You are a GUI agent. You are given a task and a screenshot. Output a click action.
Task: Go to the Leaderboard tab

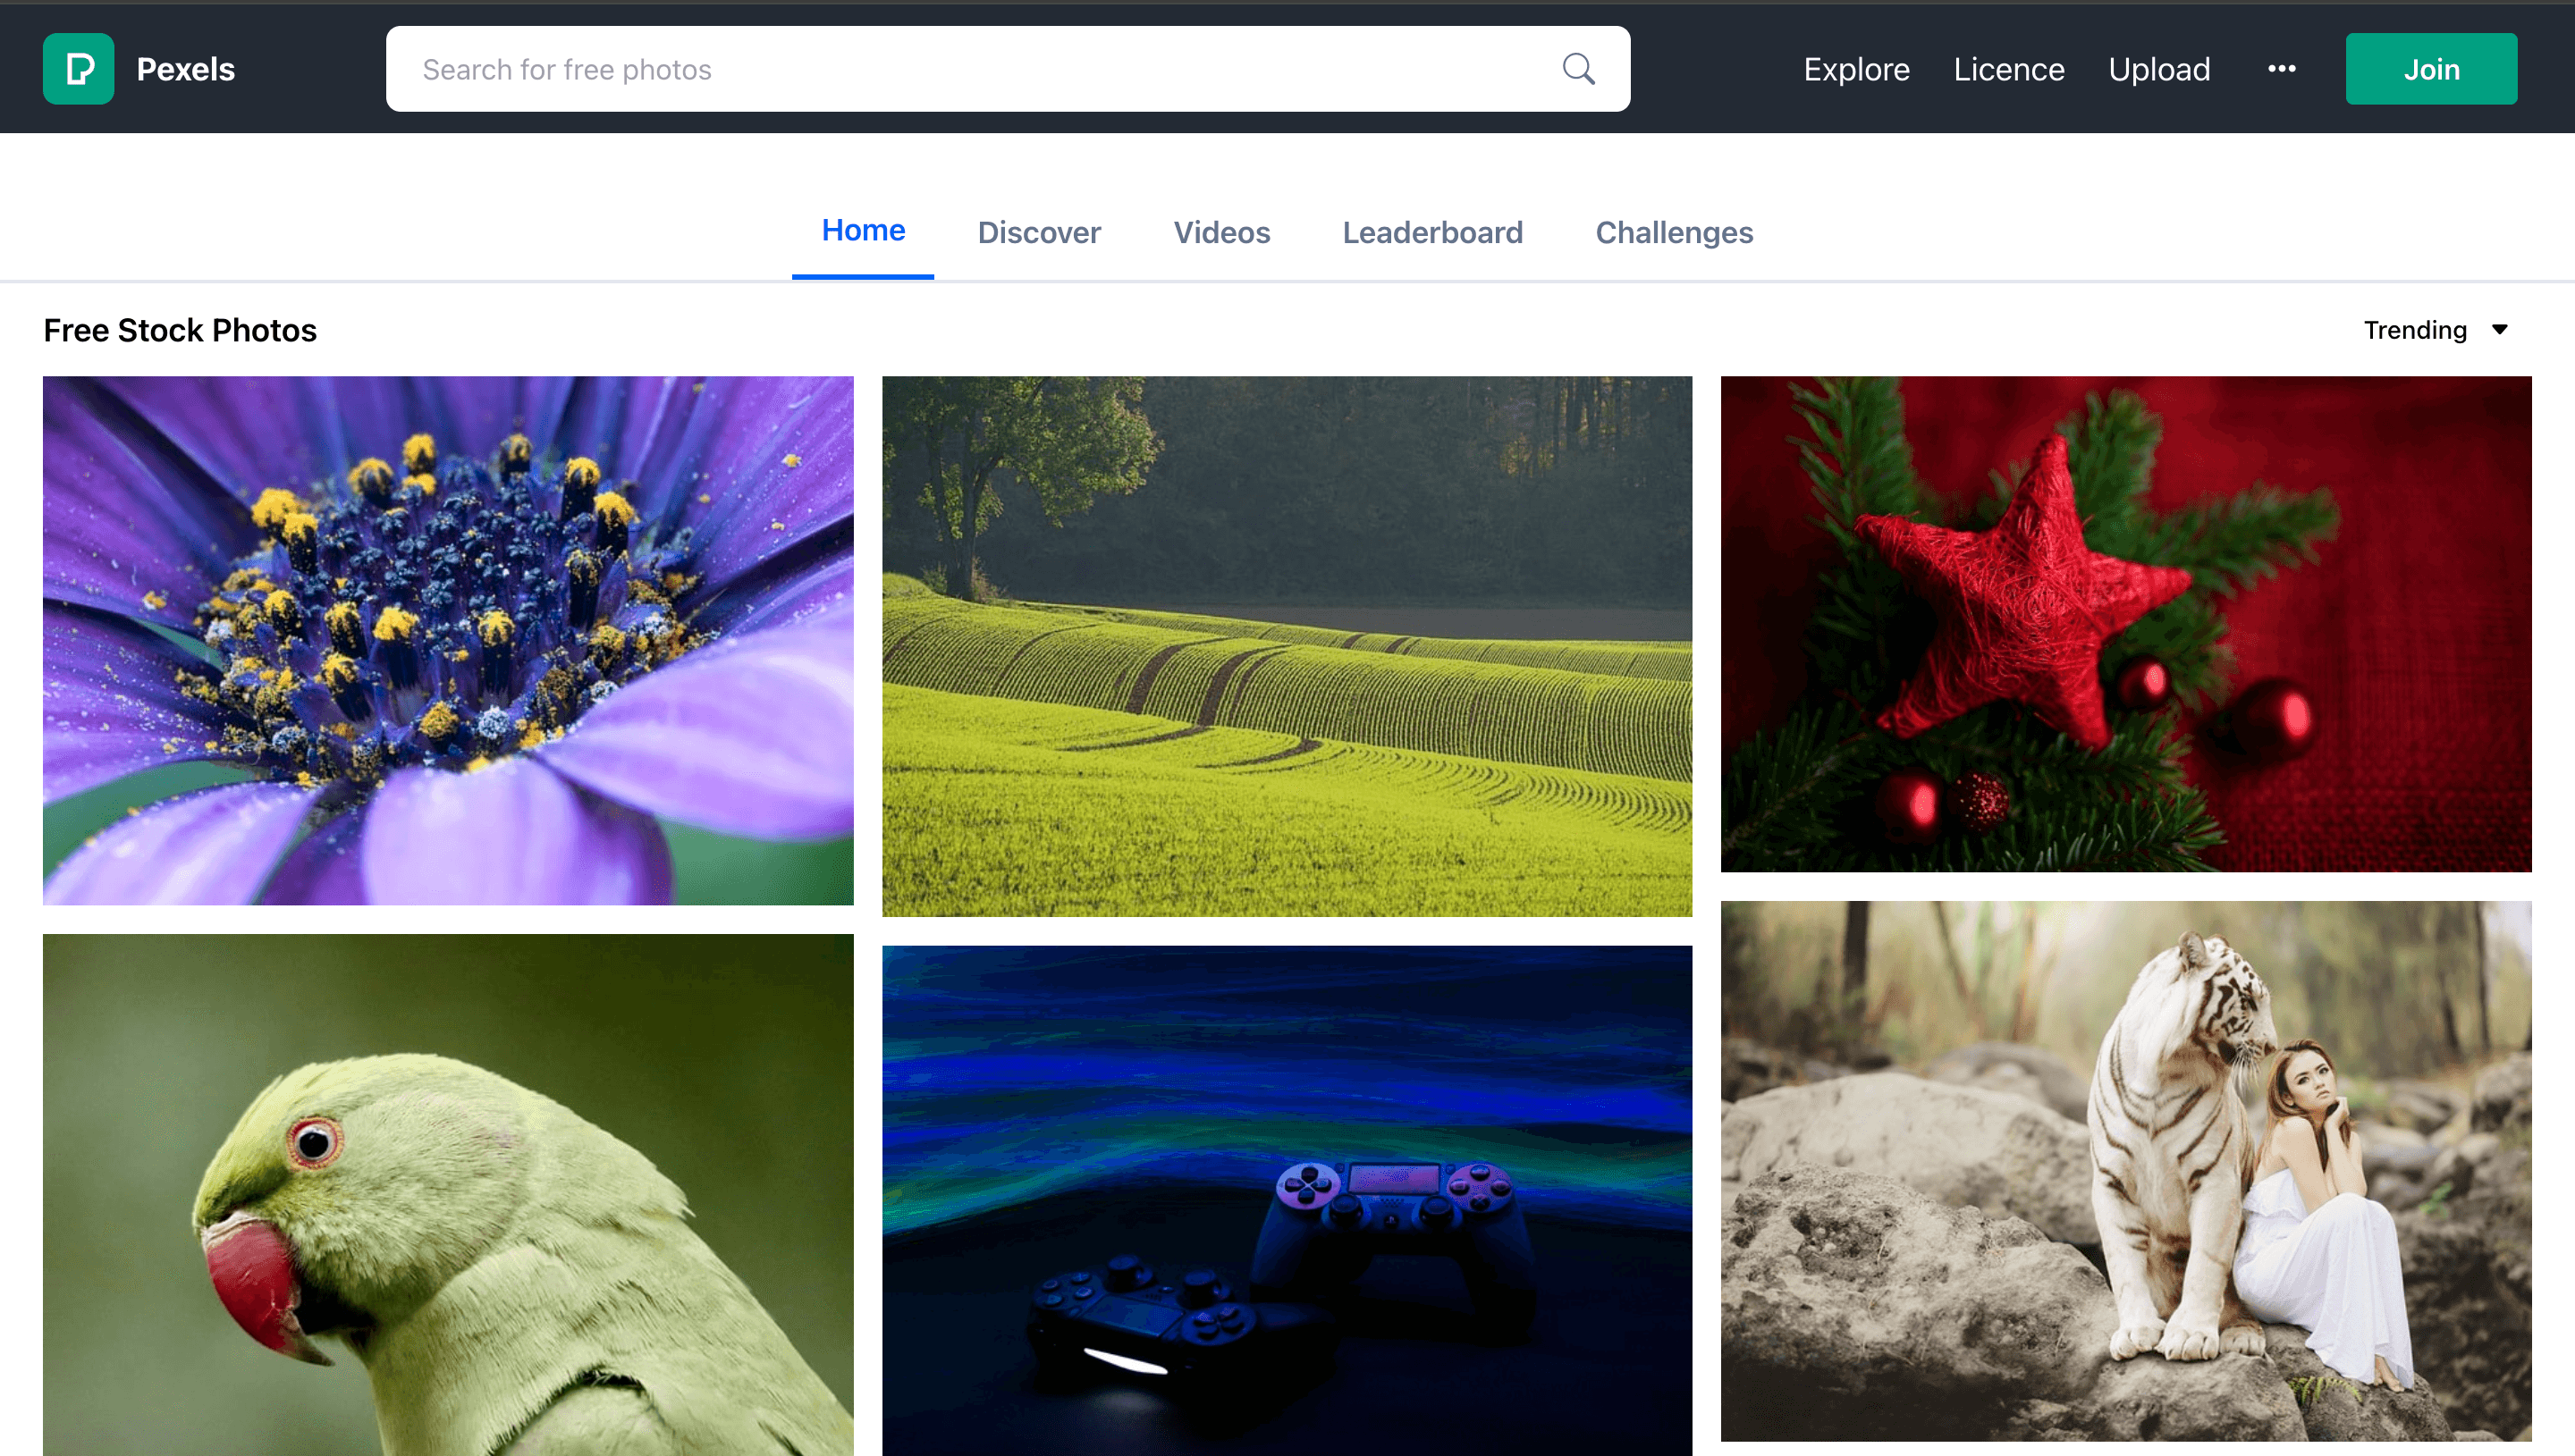tap(1432, 232)
